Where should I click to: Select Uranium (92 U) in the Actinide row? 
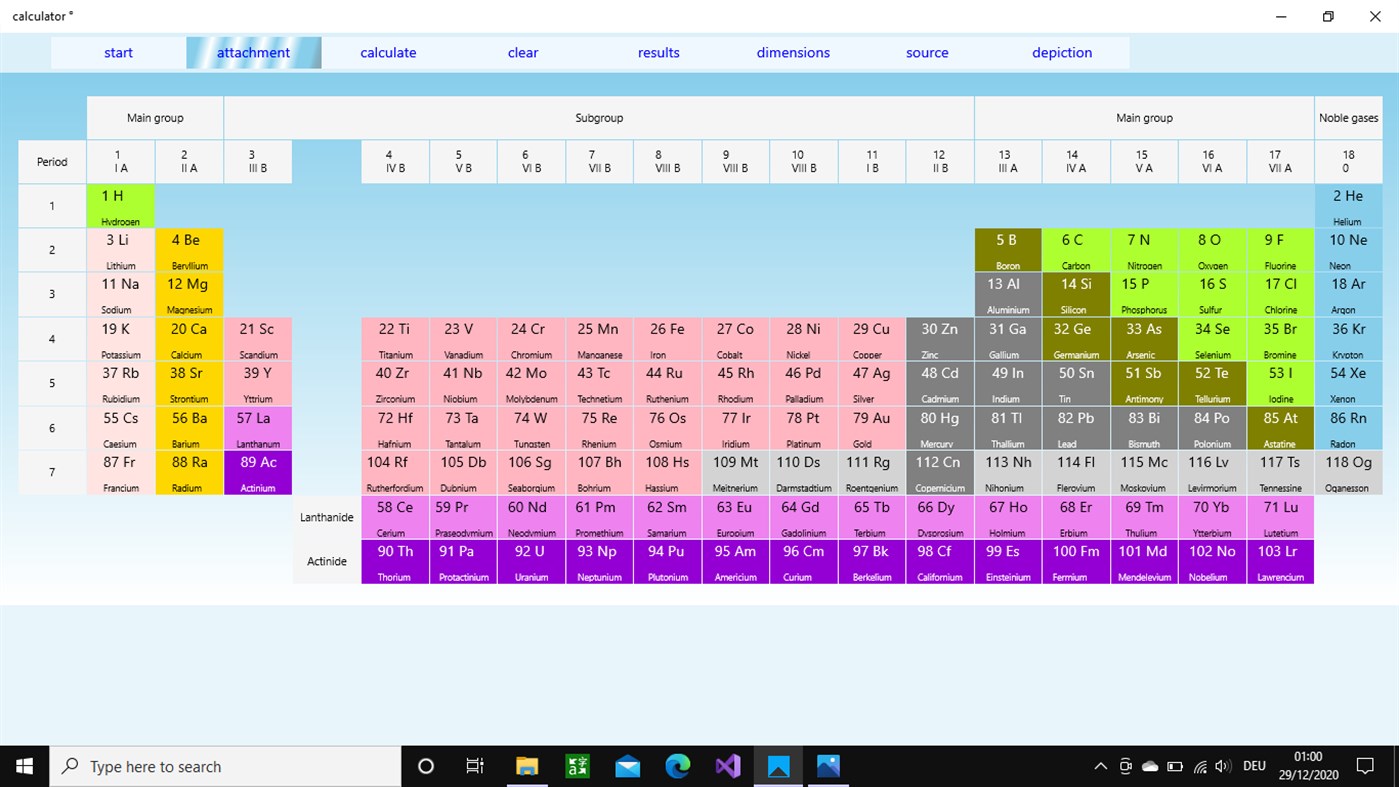[531, 561]
